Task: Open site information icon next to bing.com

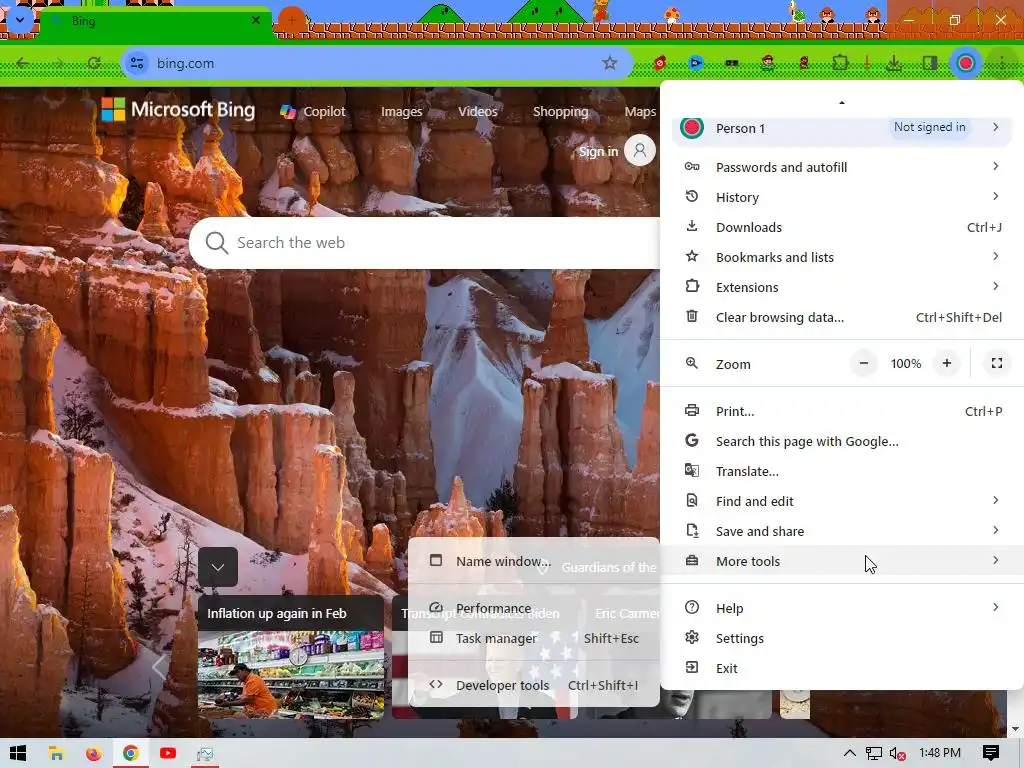Action: (137, 63)
